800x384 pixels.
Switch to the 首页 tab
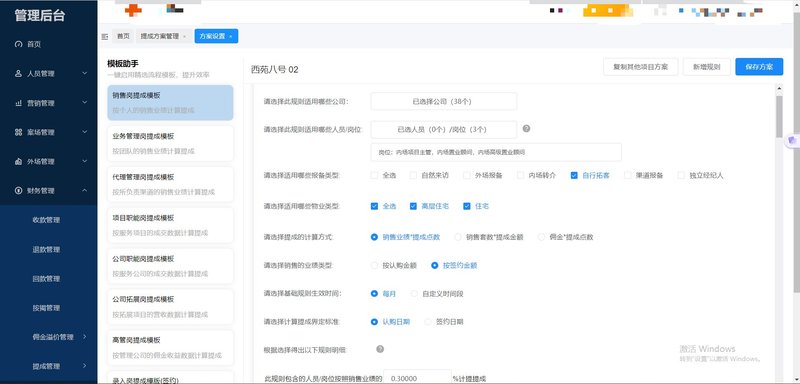click(x=123, y=36)
